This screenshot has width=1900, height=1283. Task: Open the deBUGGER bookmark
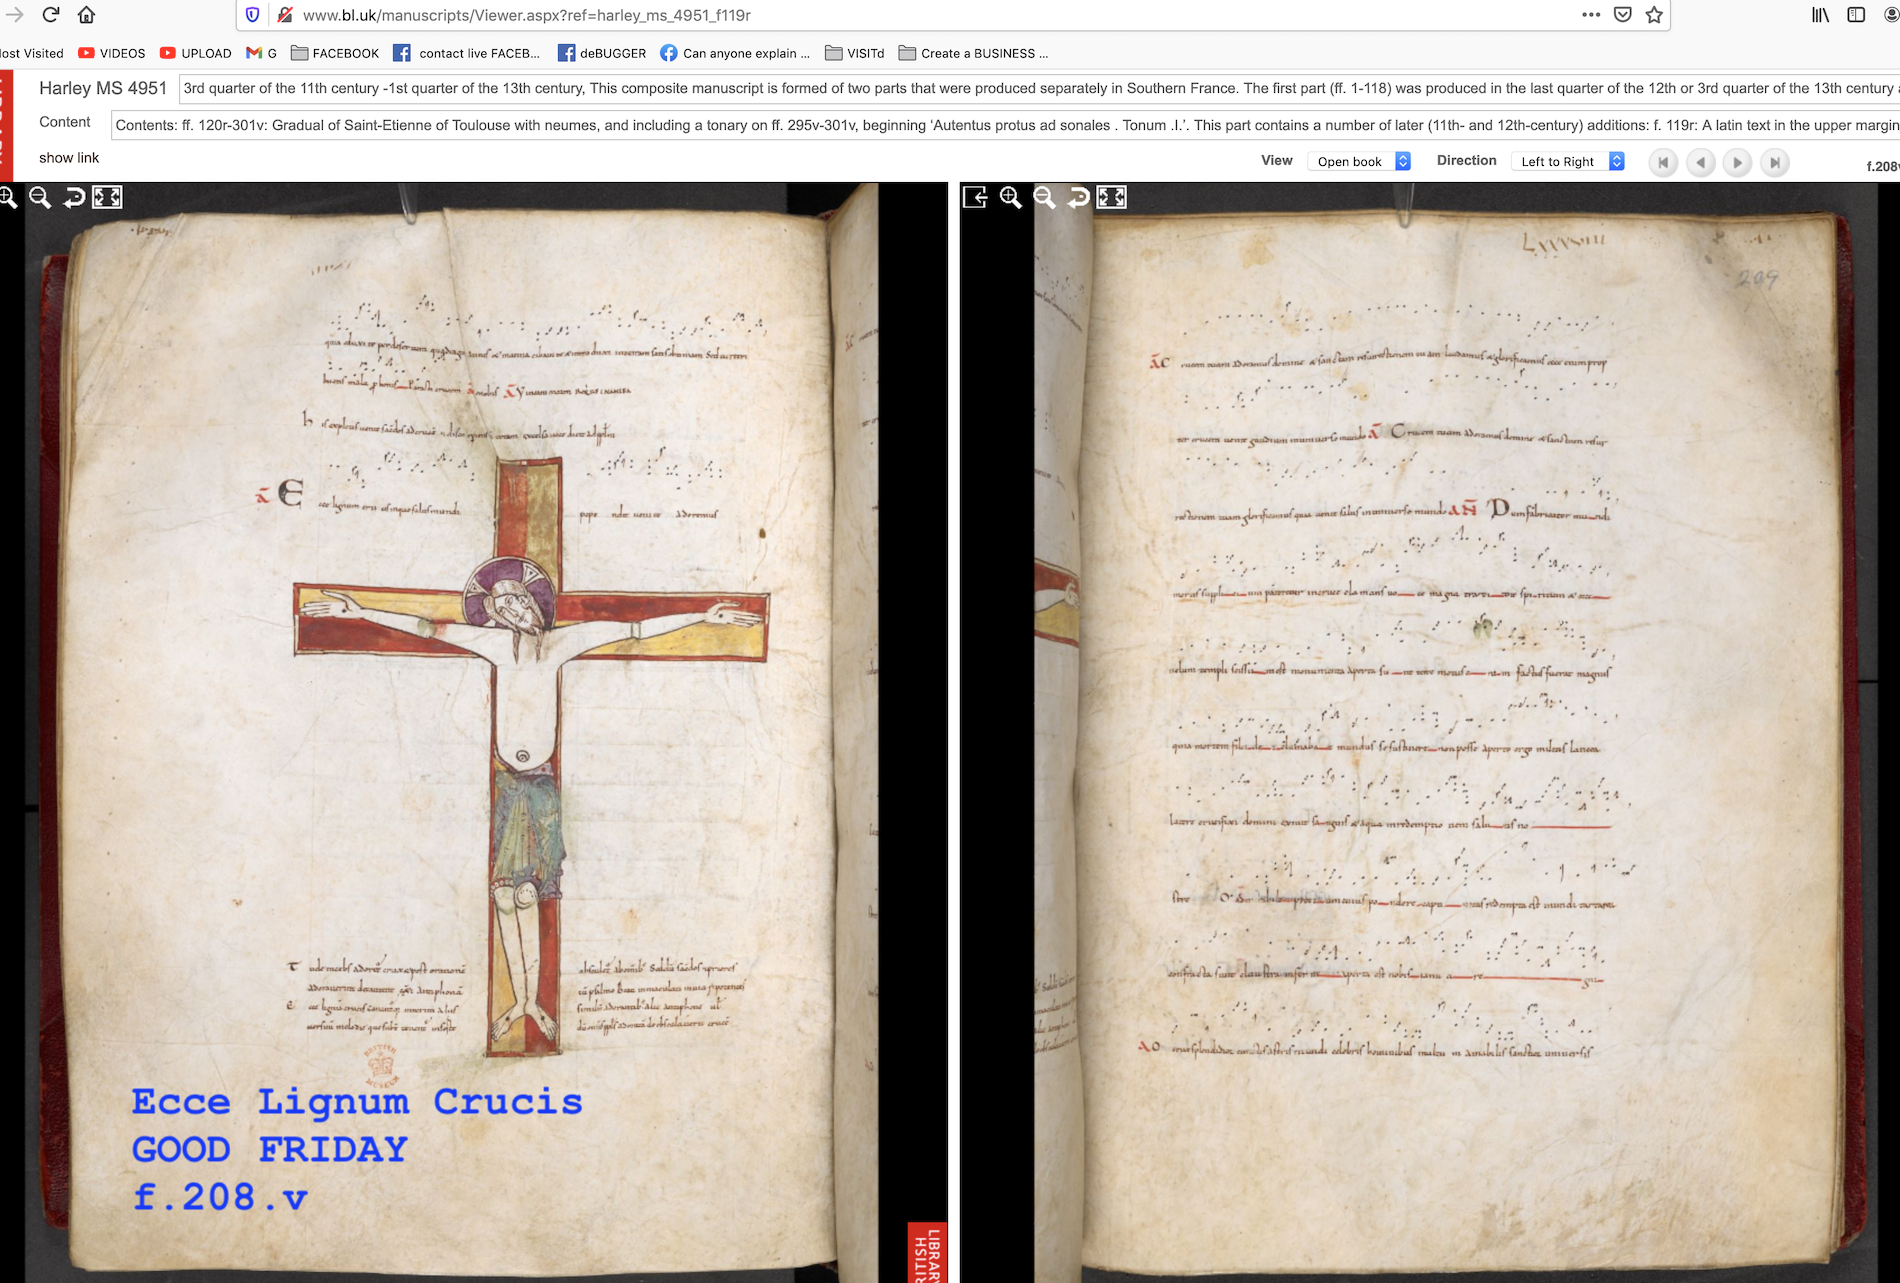pyautogui.click(x=602, y=53)
